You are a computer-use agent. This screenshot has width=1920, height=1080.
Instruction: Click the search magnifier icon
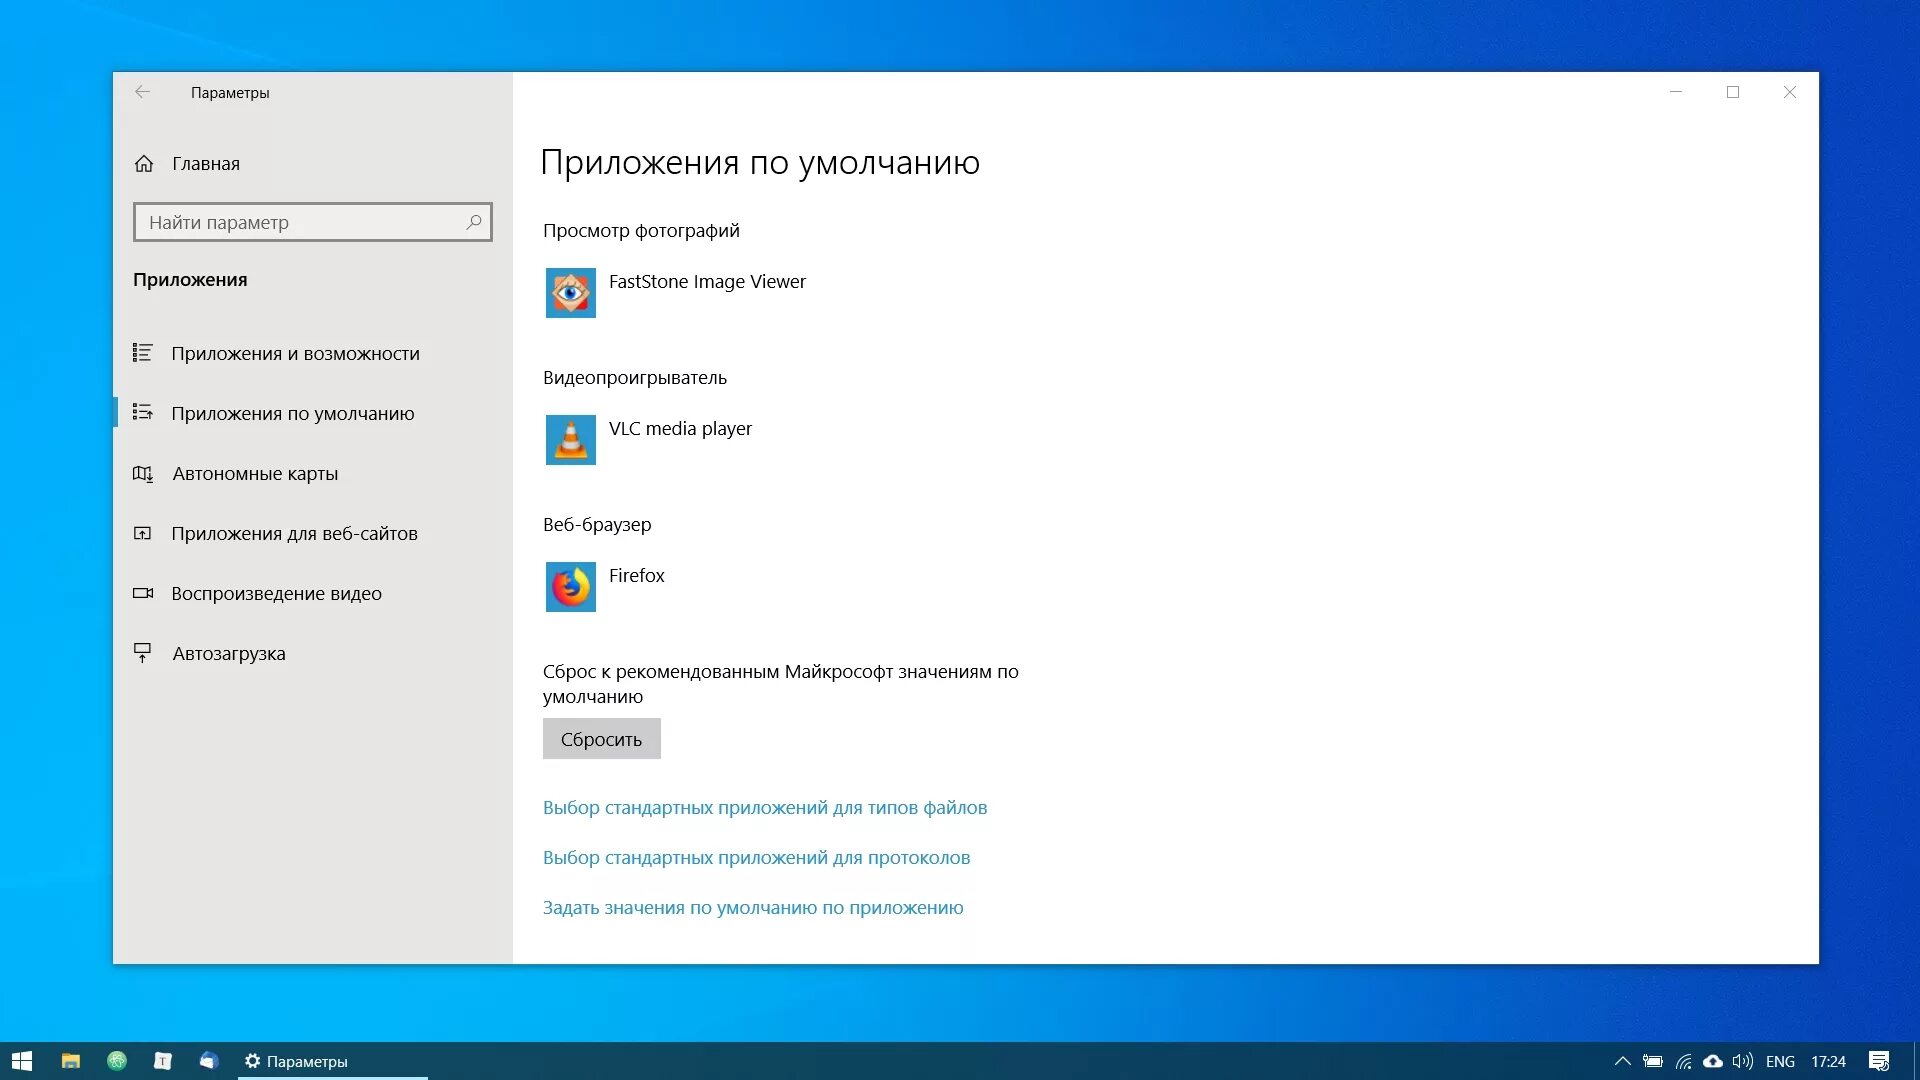474,222
